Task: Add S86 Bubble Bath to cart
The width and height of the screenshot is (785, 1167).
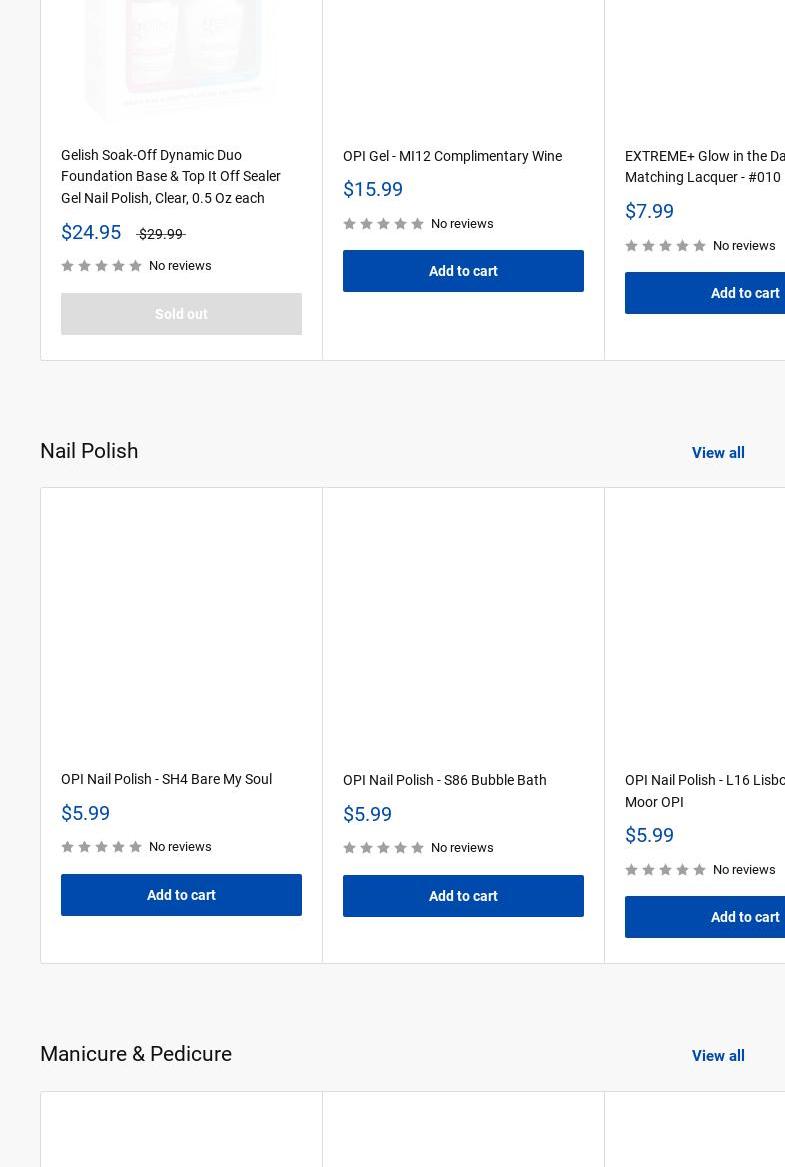Action: click(x=463, y=896)
